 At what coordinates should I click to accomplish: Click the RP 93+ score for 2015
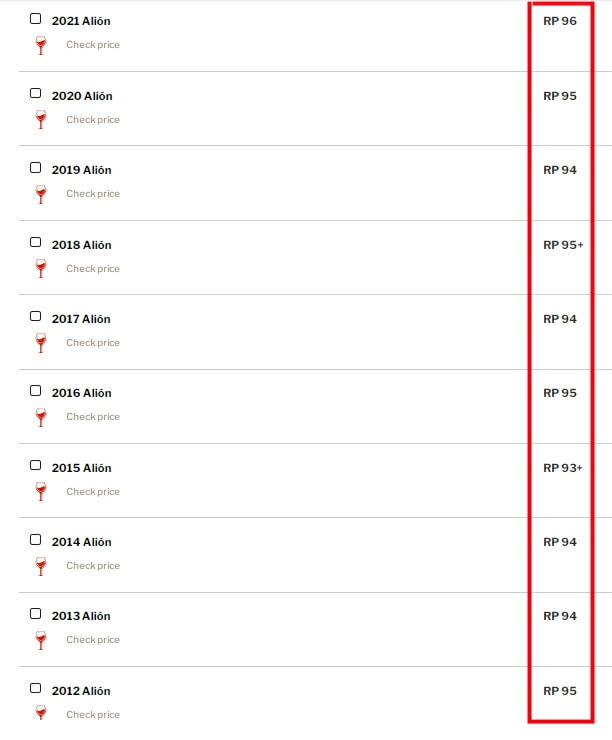[x=563, y=468]
